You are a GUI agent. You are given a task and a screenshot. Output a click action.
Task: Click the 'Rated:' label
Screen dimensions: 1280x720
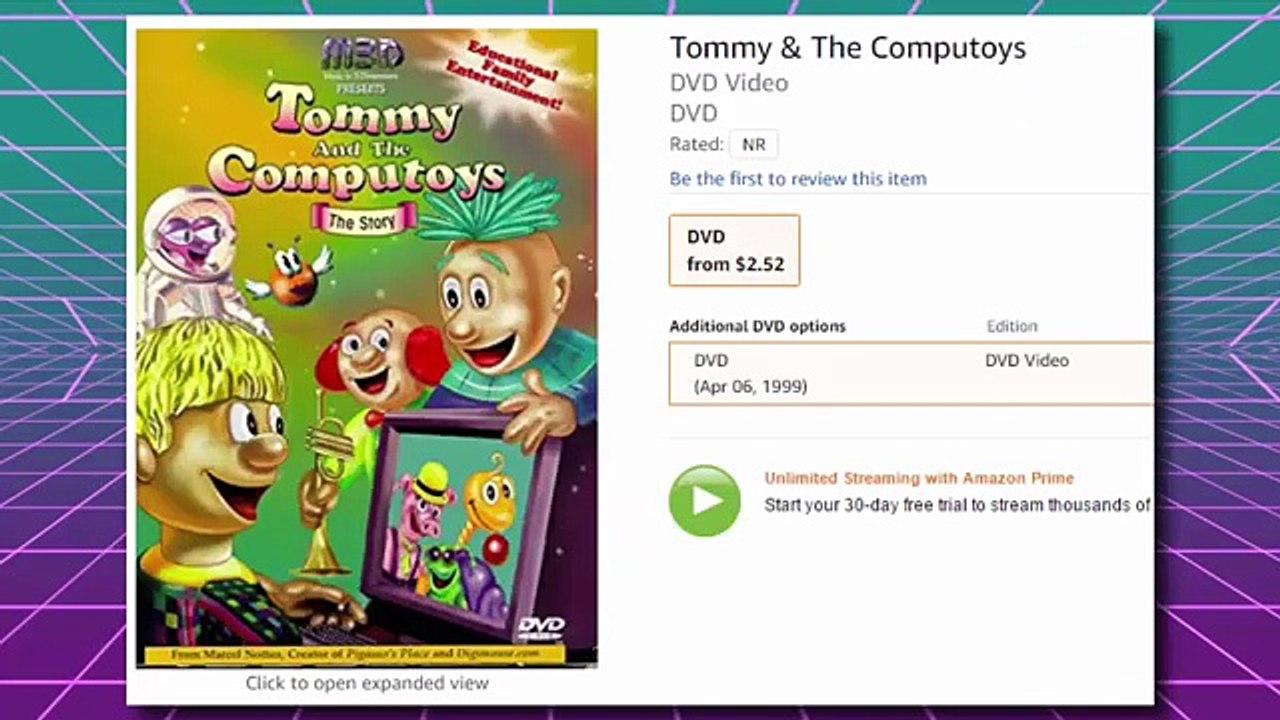tap(696, 145)
